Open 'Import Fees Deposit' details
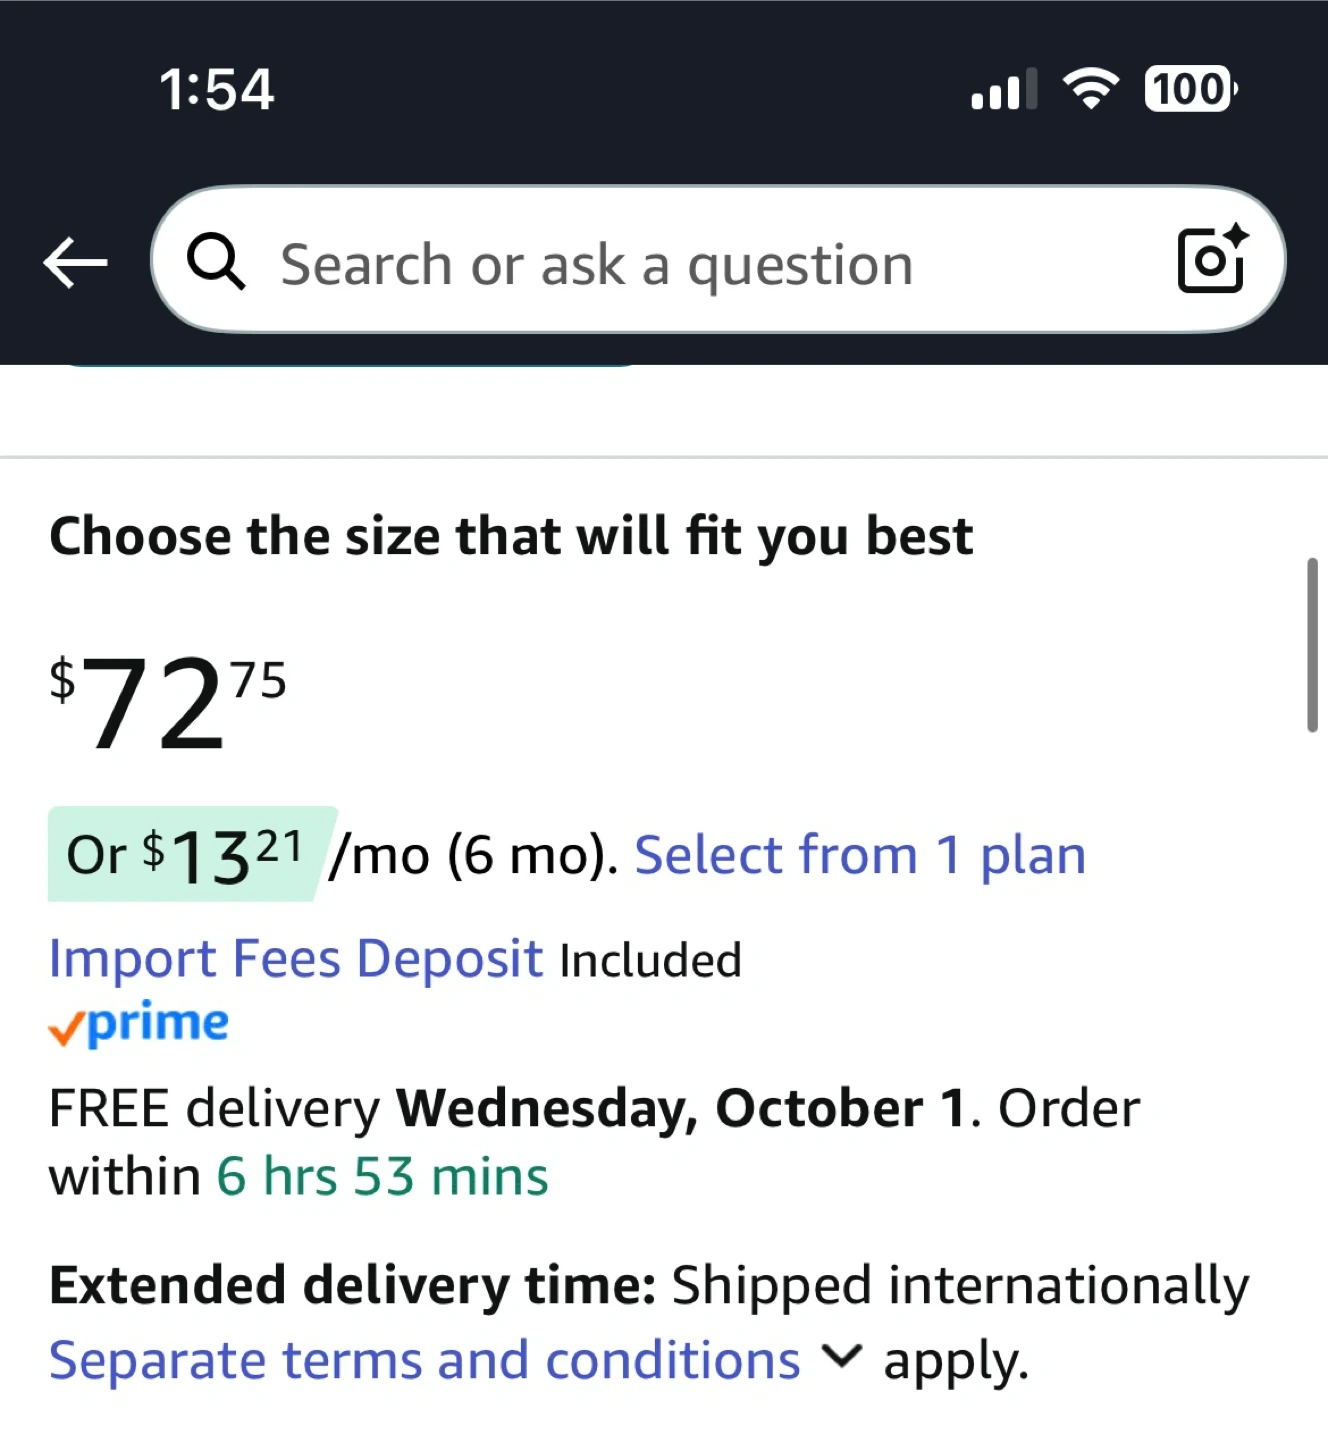 tap(296, 959)
